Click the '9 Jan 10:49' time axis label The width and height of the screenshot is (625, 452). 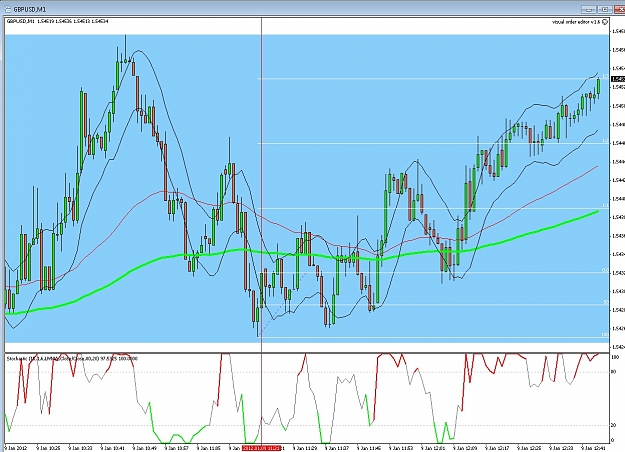[144, 448]
